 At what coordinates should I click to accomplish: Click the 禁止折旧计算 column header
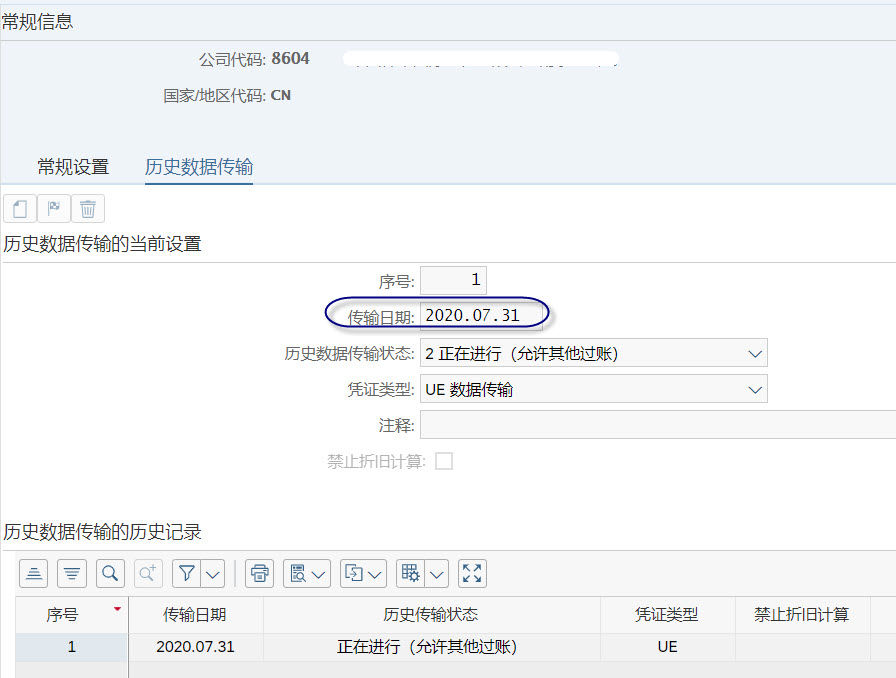point(802,615)
